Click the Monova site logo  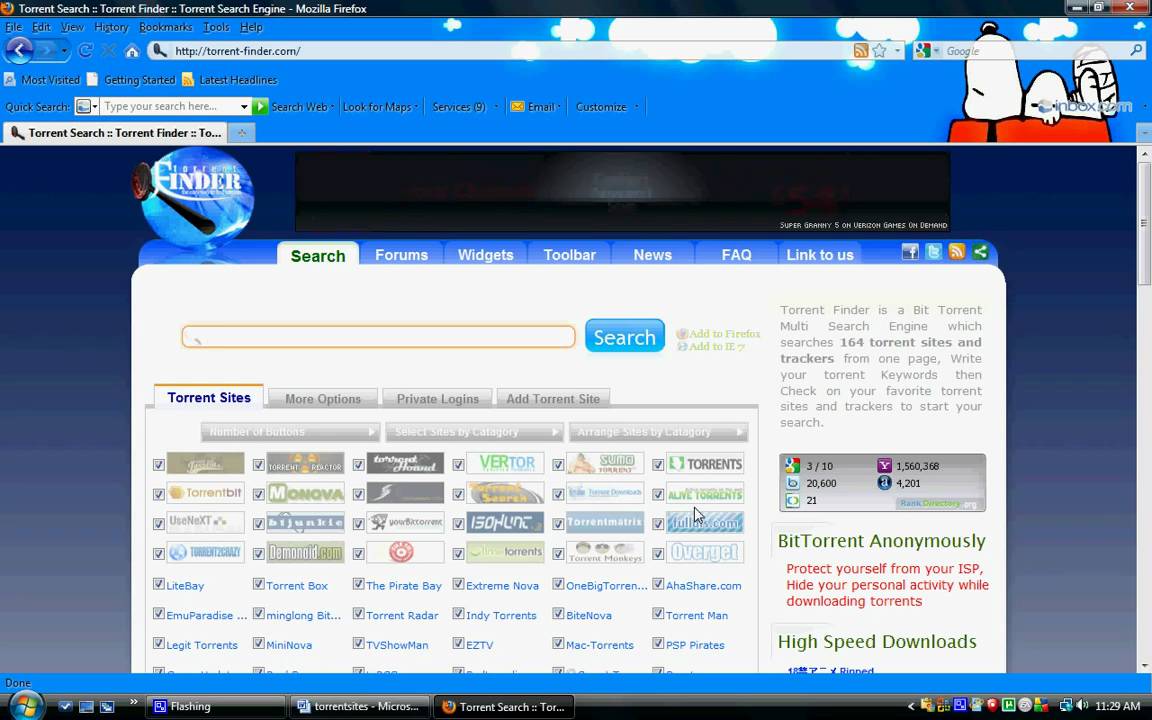[x=306, y=493]
